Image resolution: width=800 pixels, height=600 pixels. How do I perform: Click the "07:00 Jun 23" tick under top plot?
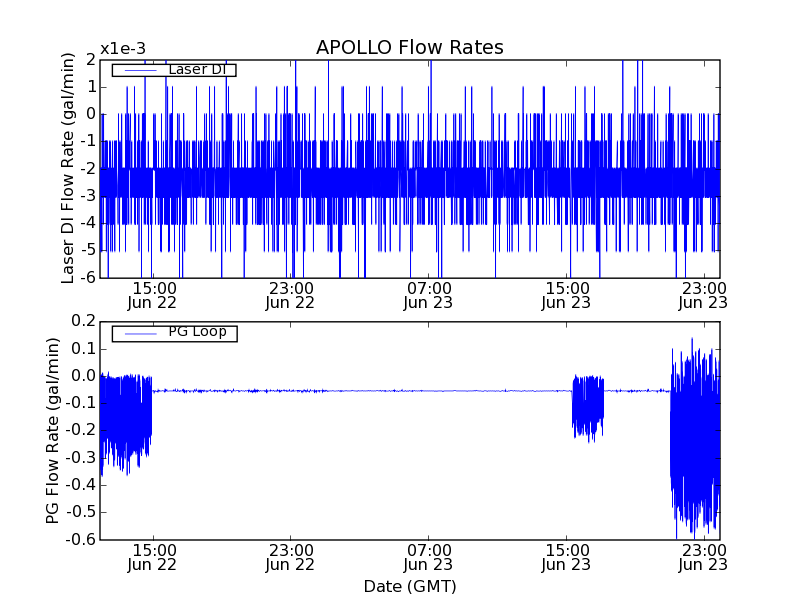point(429,294)
